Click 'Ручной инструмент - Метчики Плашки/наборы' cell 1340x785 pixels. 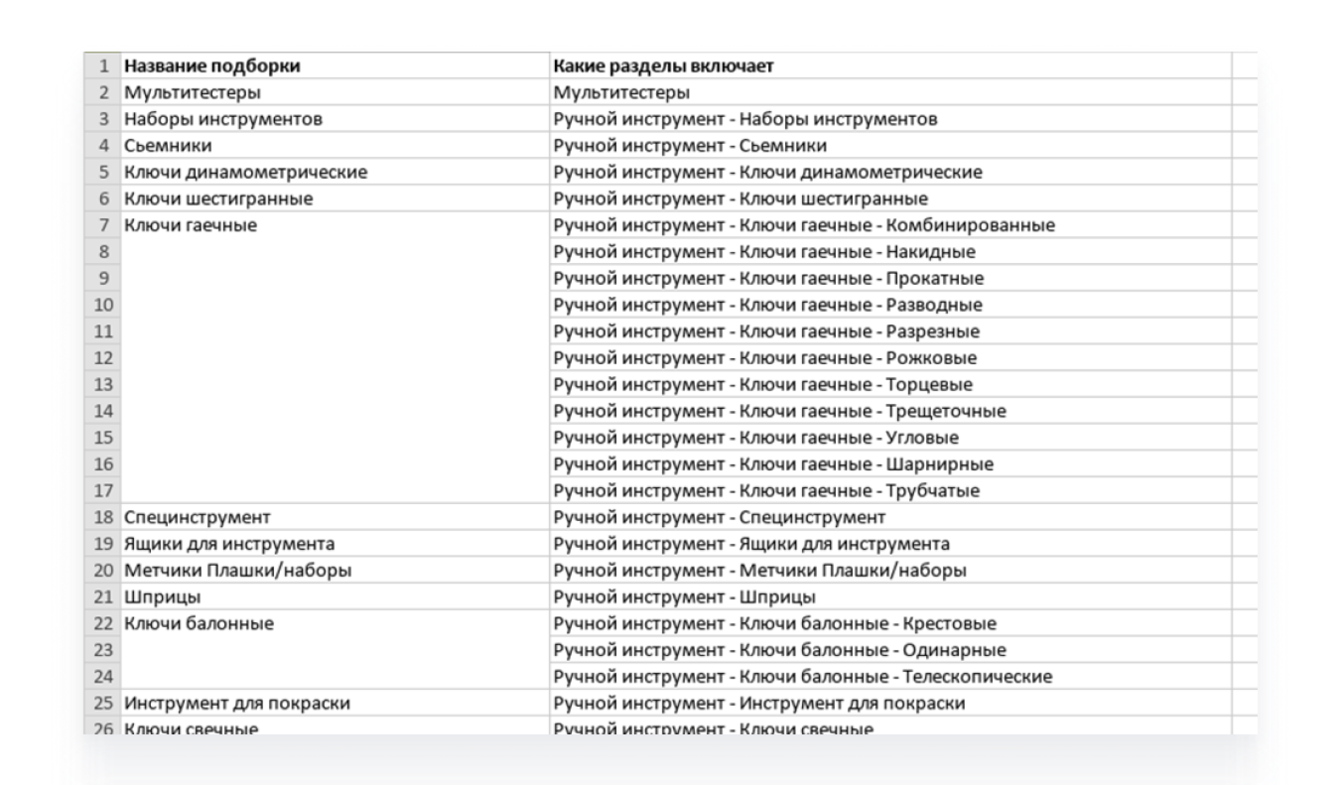(760, 570)
